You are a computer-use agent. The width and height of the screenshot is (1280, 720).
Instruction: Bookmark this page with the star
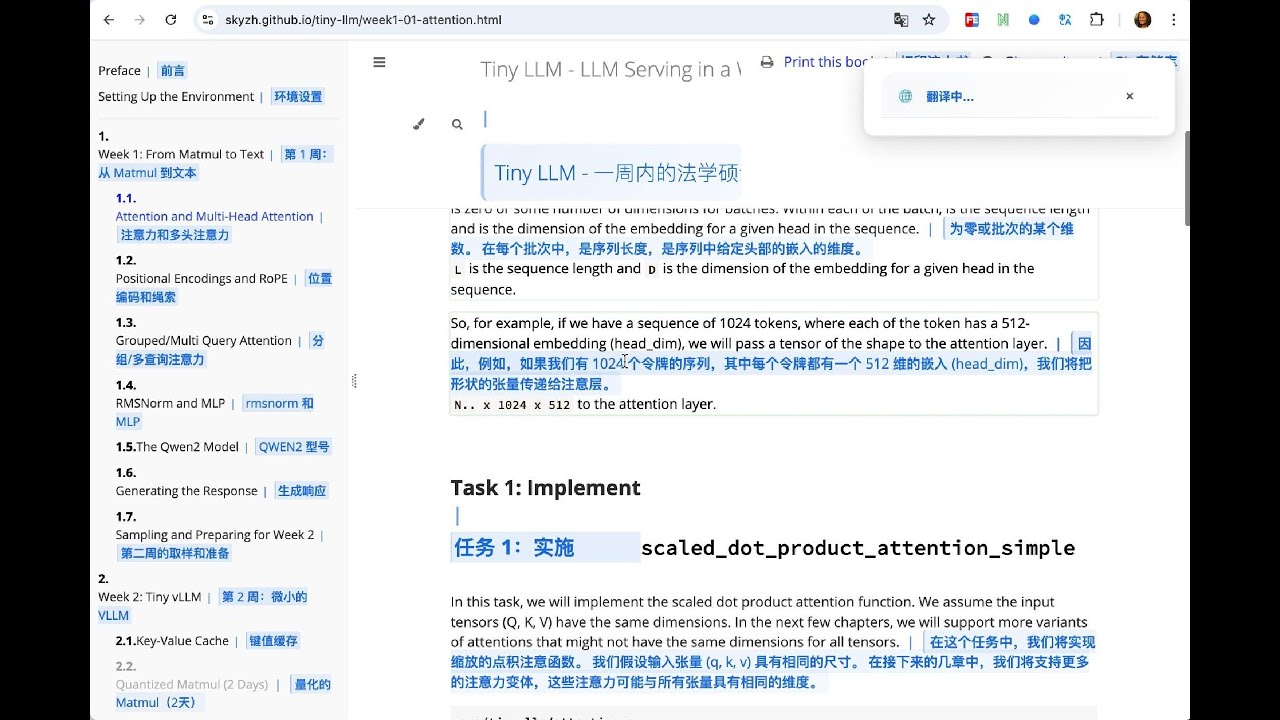(x=929, y=20)
